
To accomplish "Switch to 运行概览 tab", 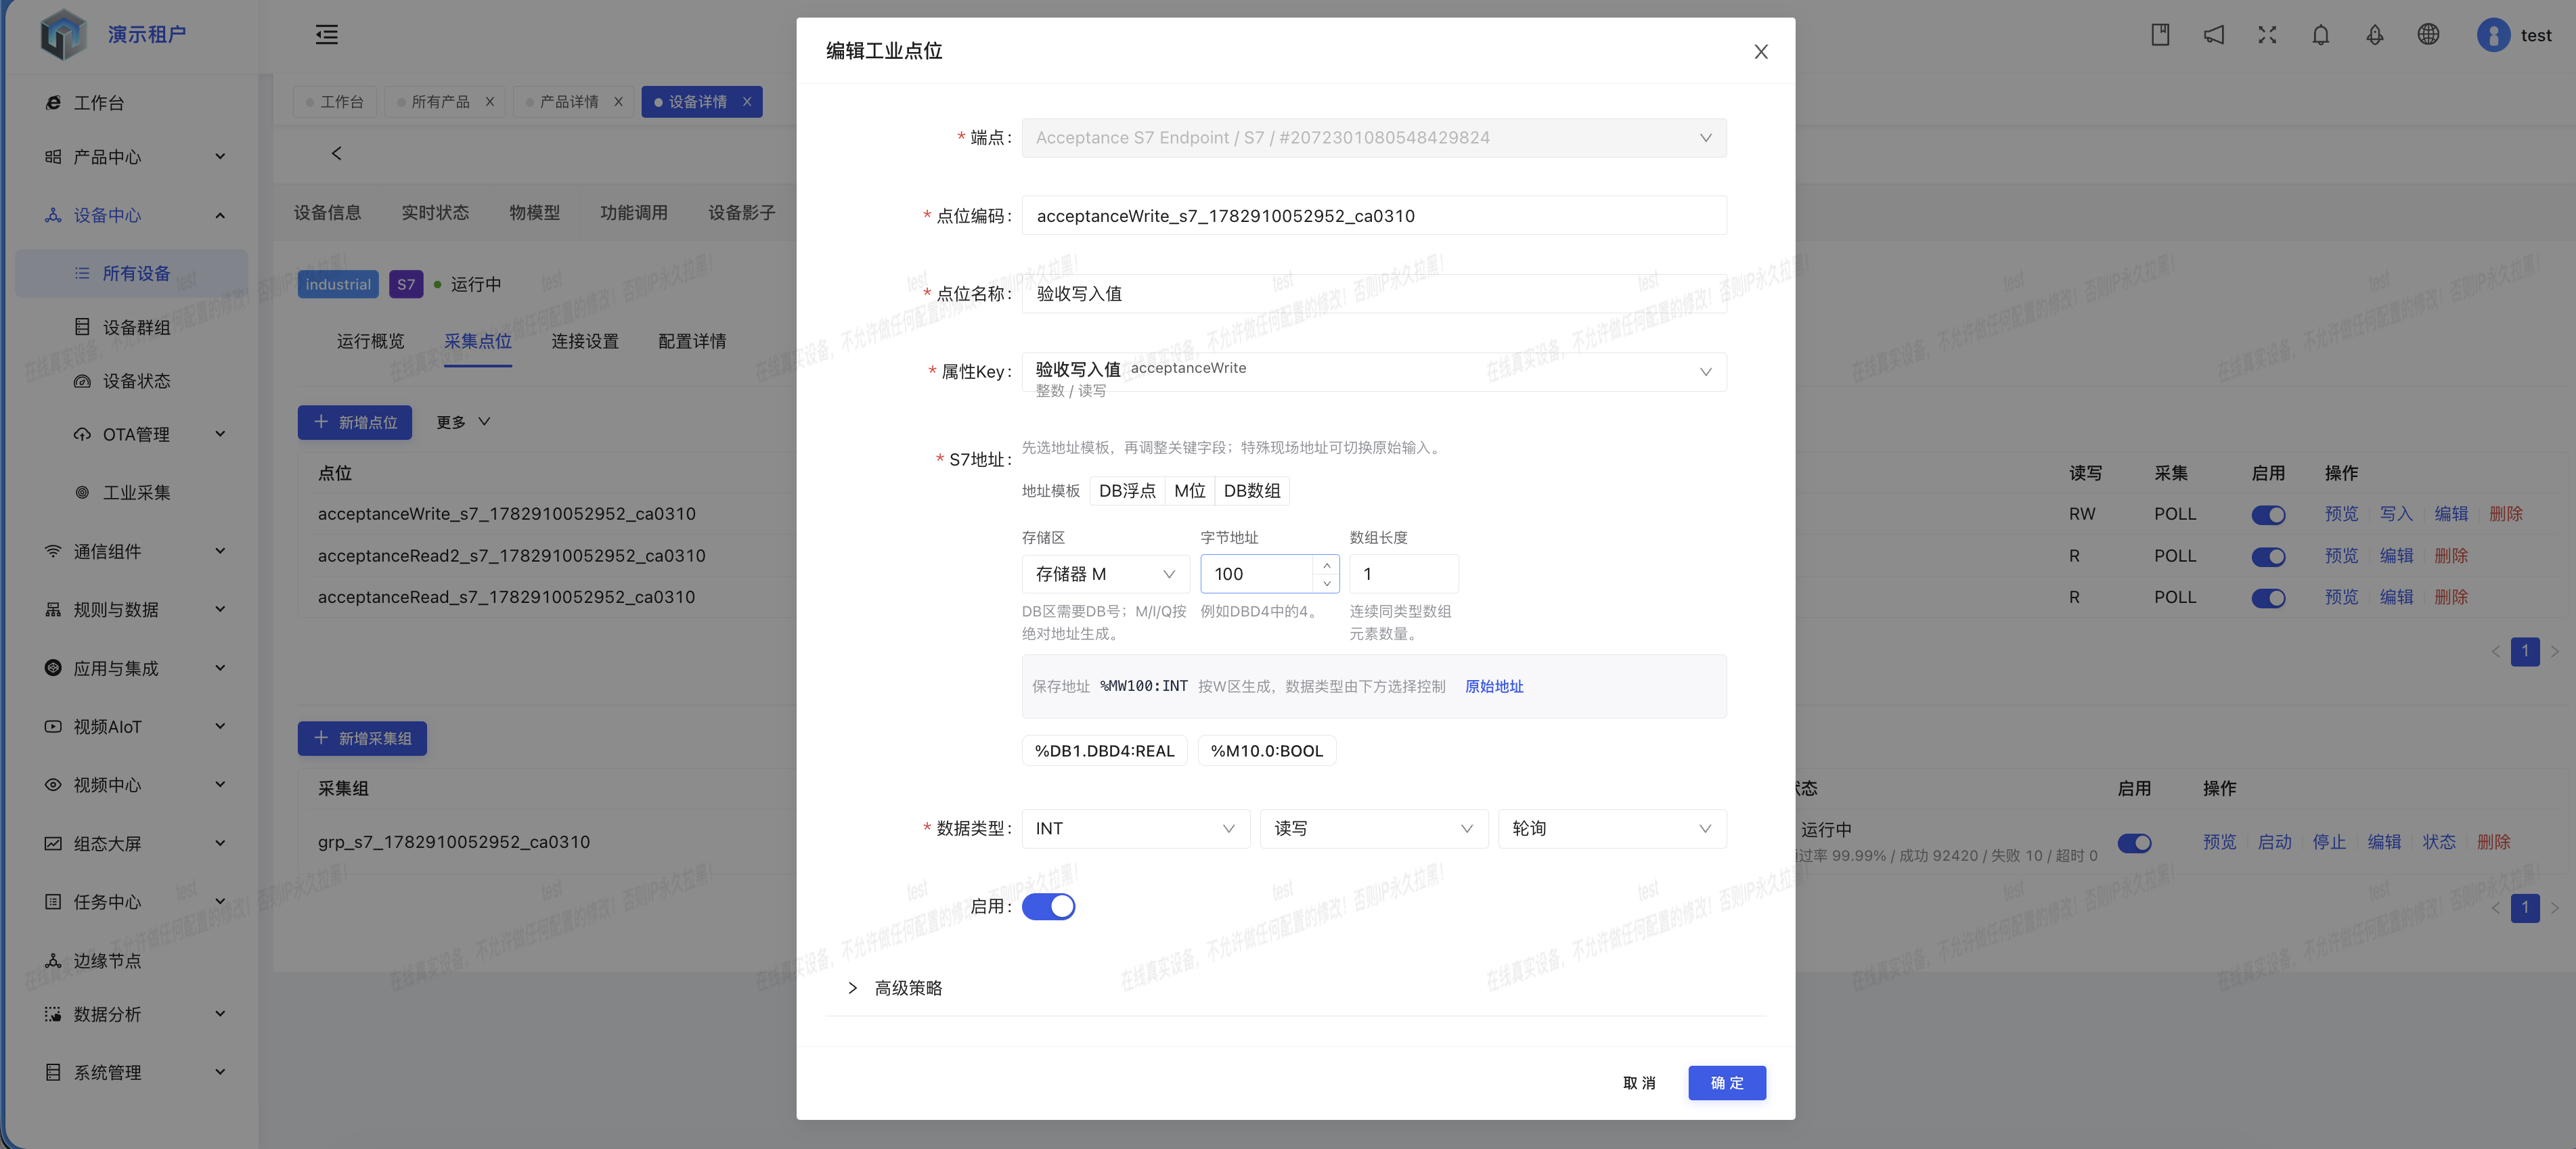I will click(370, 342).
